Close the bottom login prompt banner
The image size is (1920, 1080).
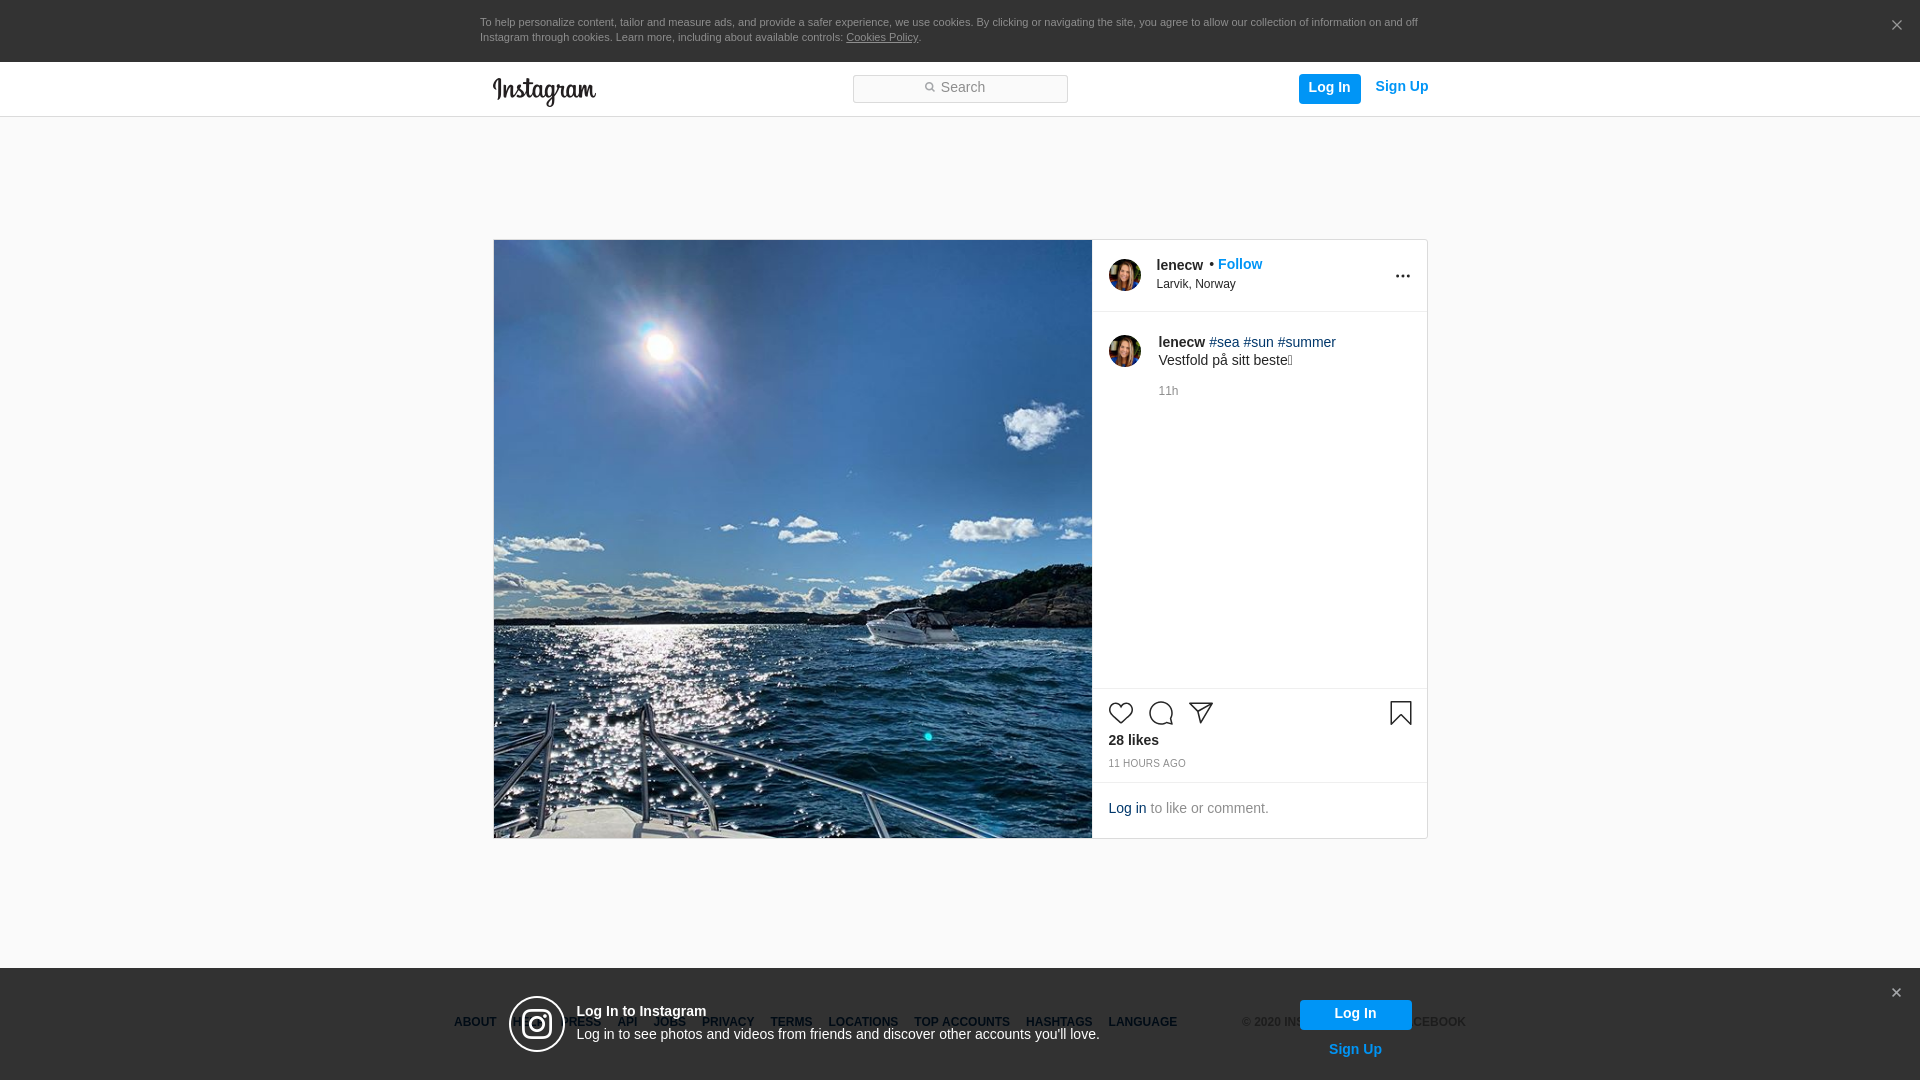(1896, 993)
